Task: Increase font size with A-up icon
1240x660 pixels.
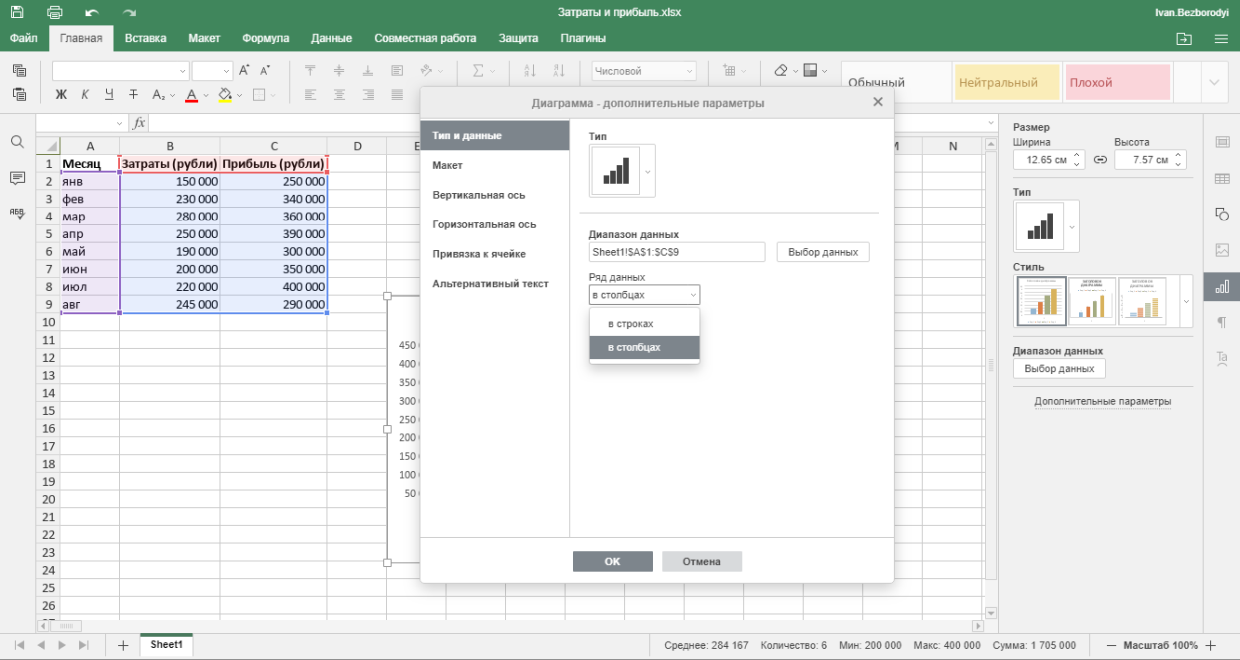Action: point(244,71)
